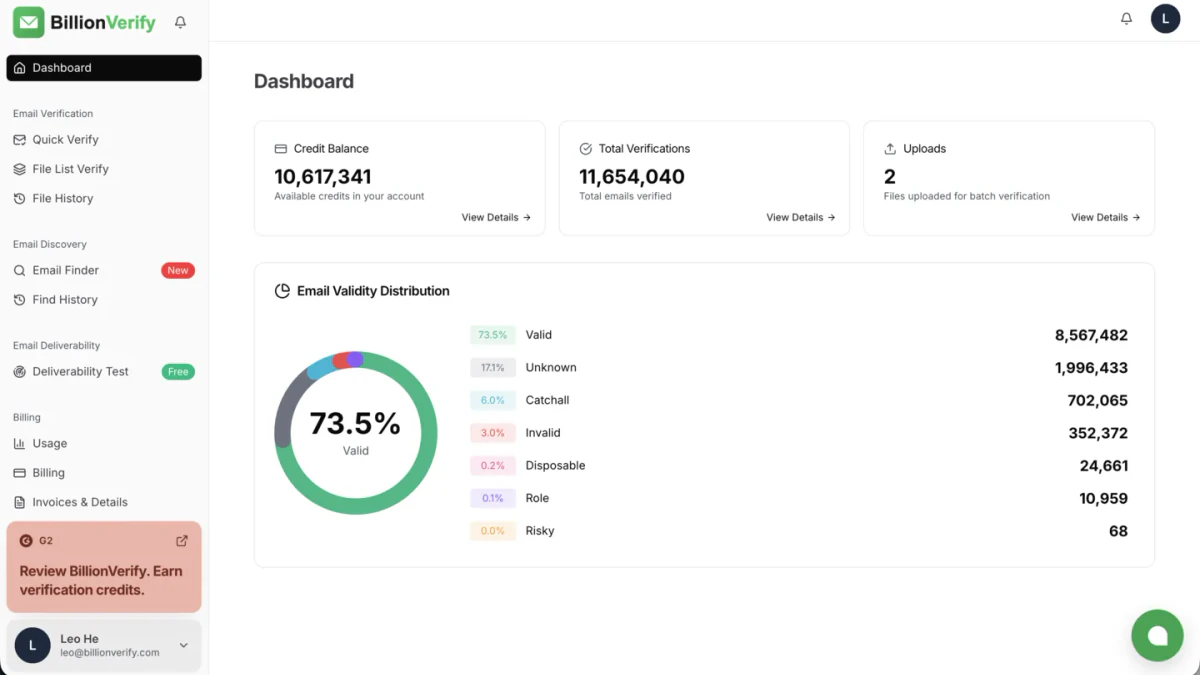Click the Invalid count 352,372

tap(1098, 433)
